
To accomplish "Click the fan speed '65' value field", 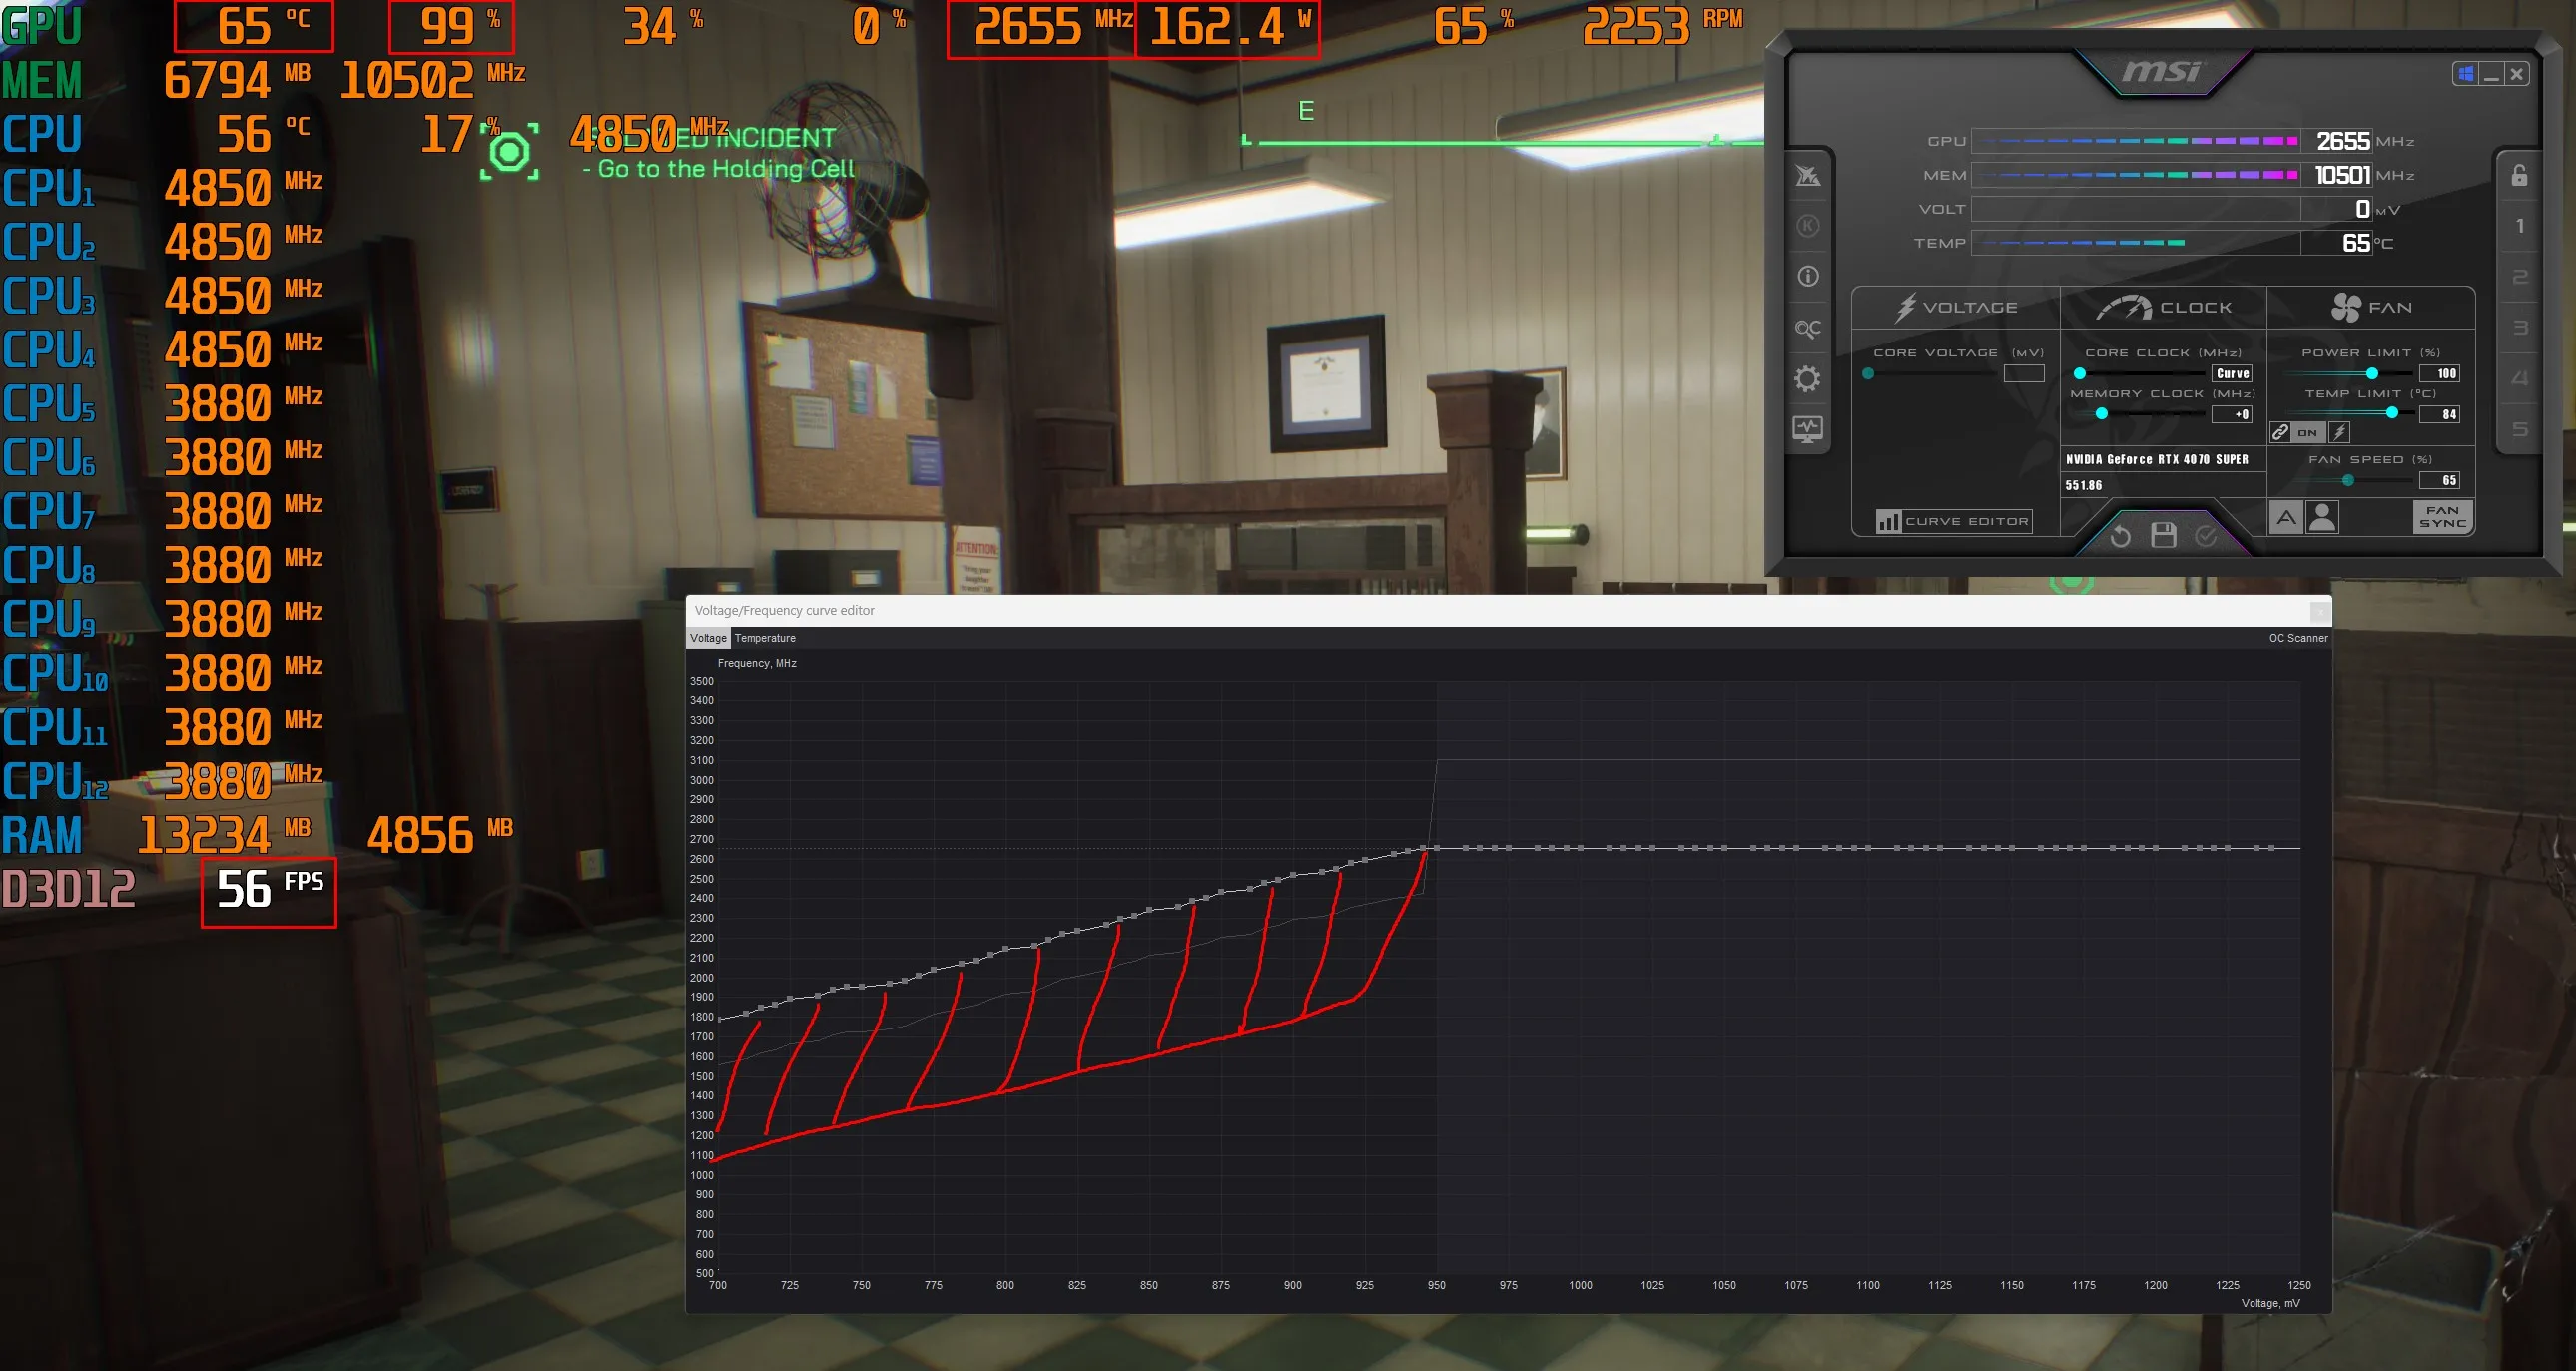I will 2439,481.
